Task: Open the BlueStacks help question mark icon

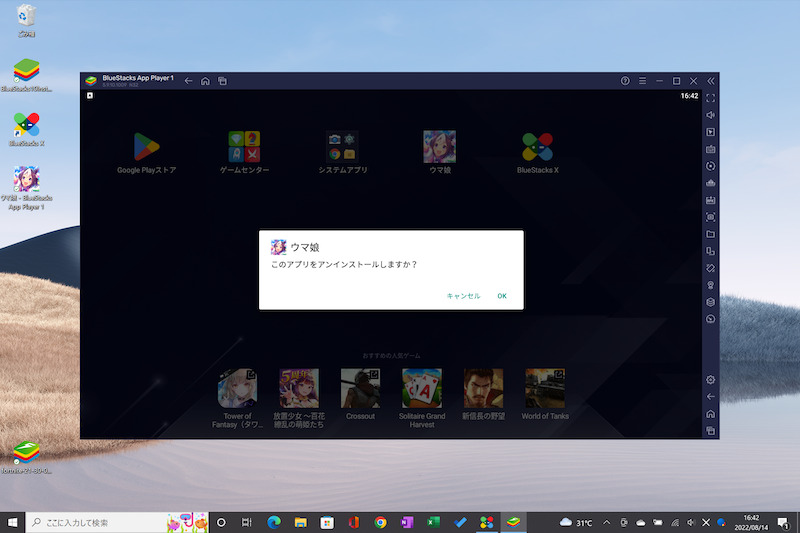Action: tap(625, 80)
